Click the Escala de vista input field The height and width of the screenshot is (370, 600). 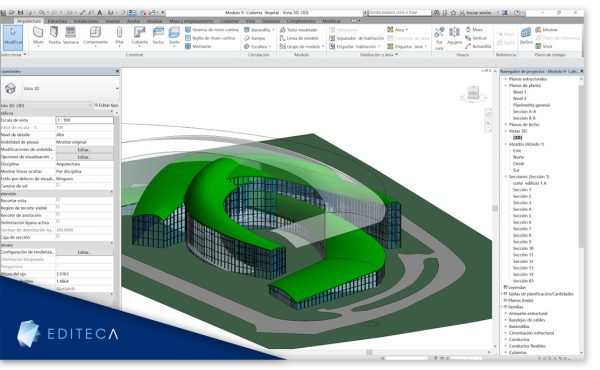click(84, 120)
